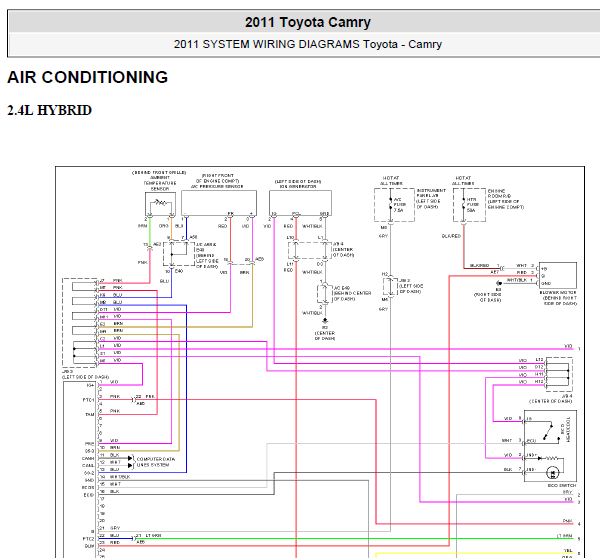Click the "ECO SWITCH" label
This screenshot has width=600, height=558.
(x=562, y=485)
